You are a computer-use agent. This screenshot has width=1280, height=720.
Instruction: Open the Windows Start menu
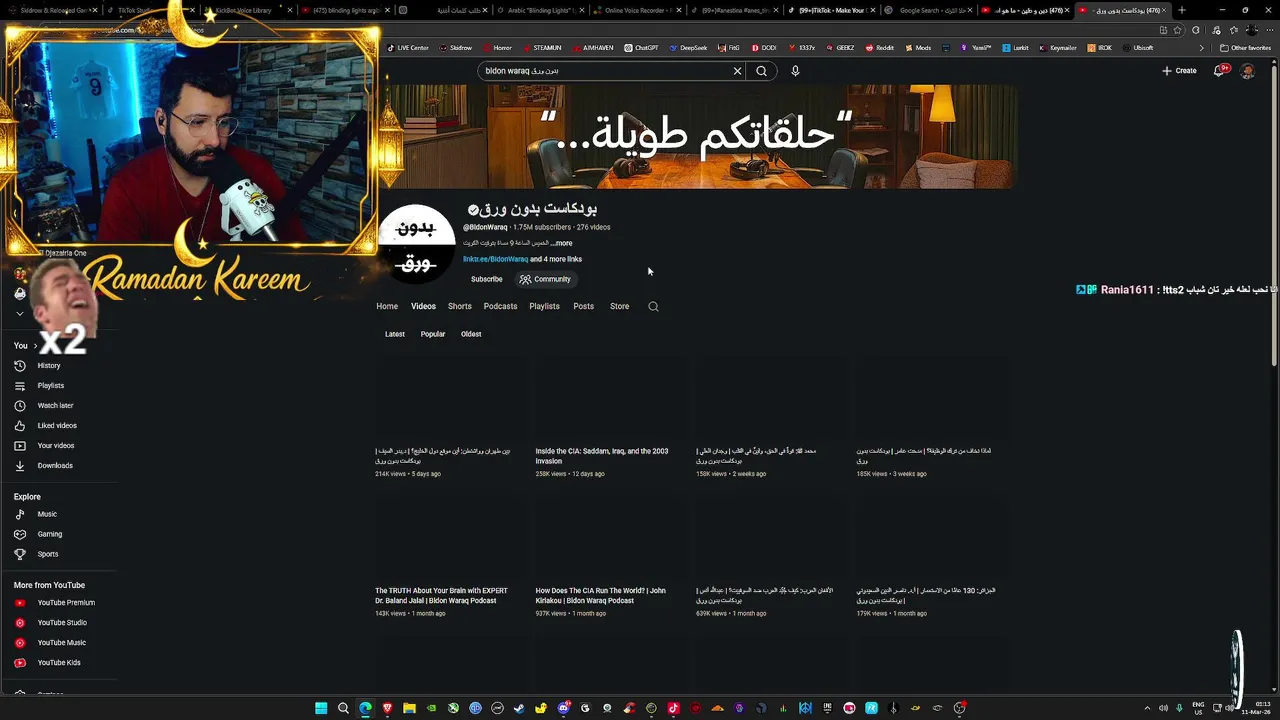click(321, 708)
